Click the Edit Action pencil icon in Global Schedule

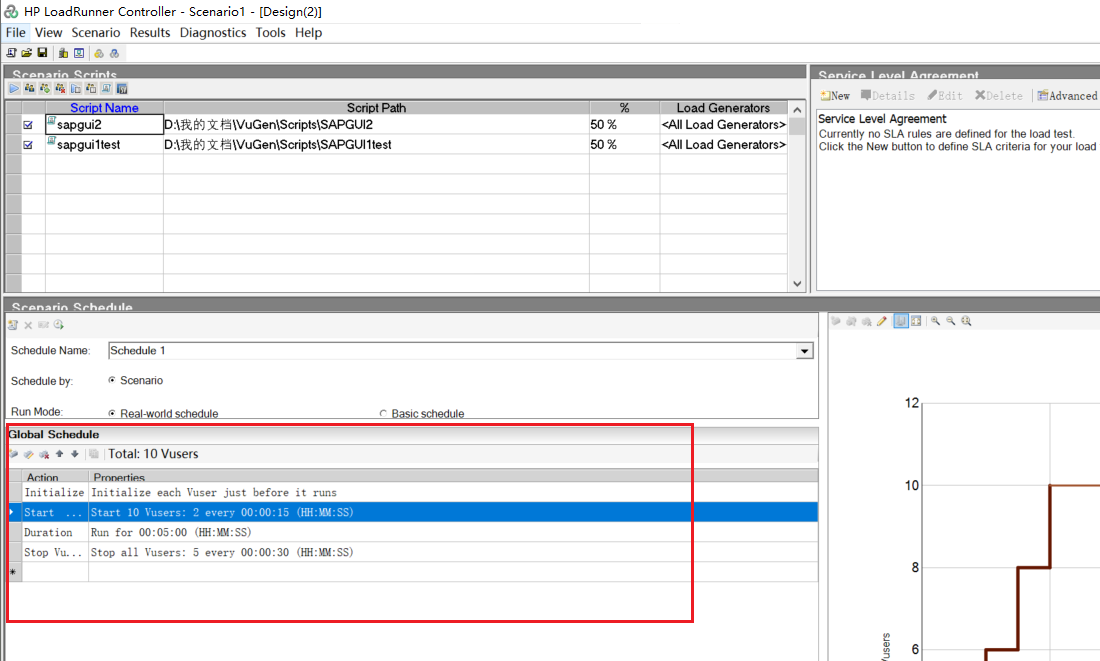pyautogui.click(x=29, y=454)
